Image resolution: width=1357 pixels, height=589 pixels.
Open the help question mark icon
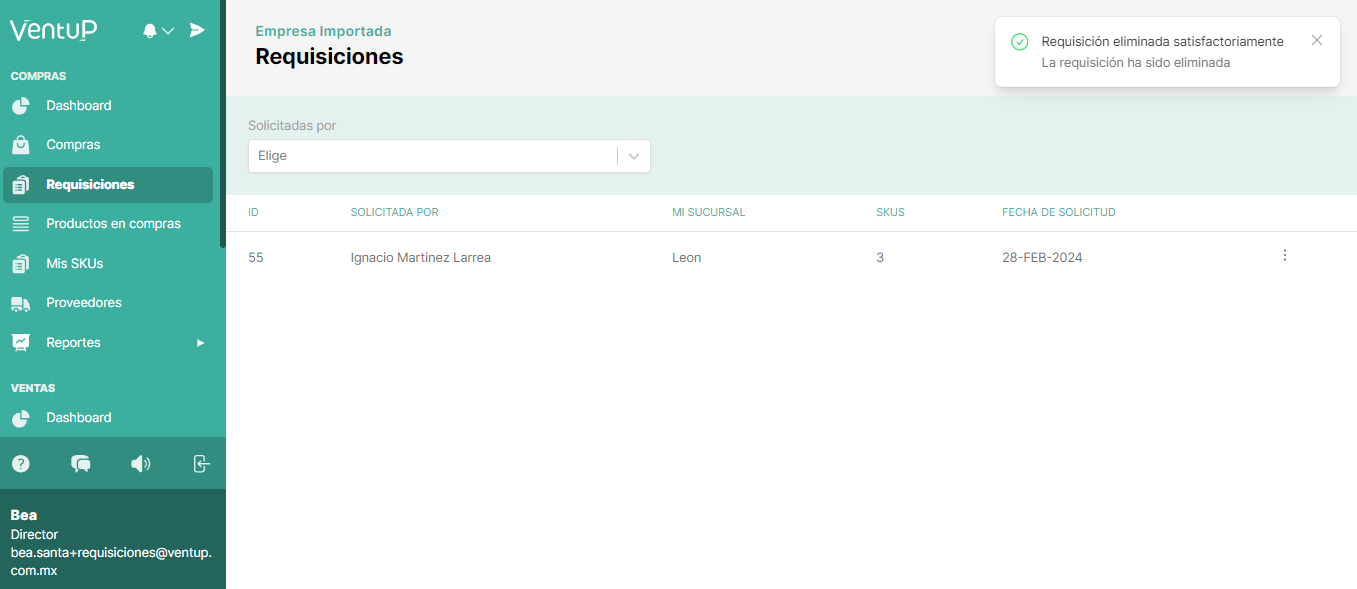(x=20, y=463)
